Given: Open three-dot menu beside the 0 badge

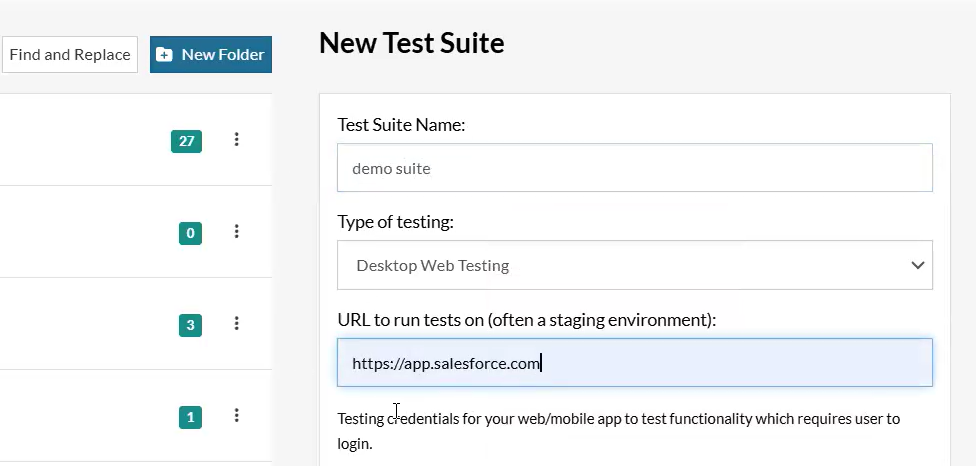Looking at the screenshot, I should tap(237, 232).
